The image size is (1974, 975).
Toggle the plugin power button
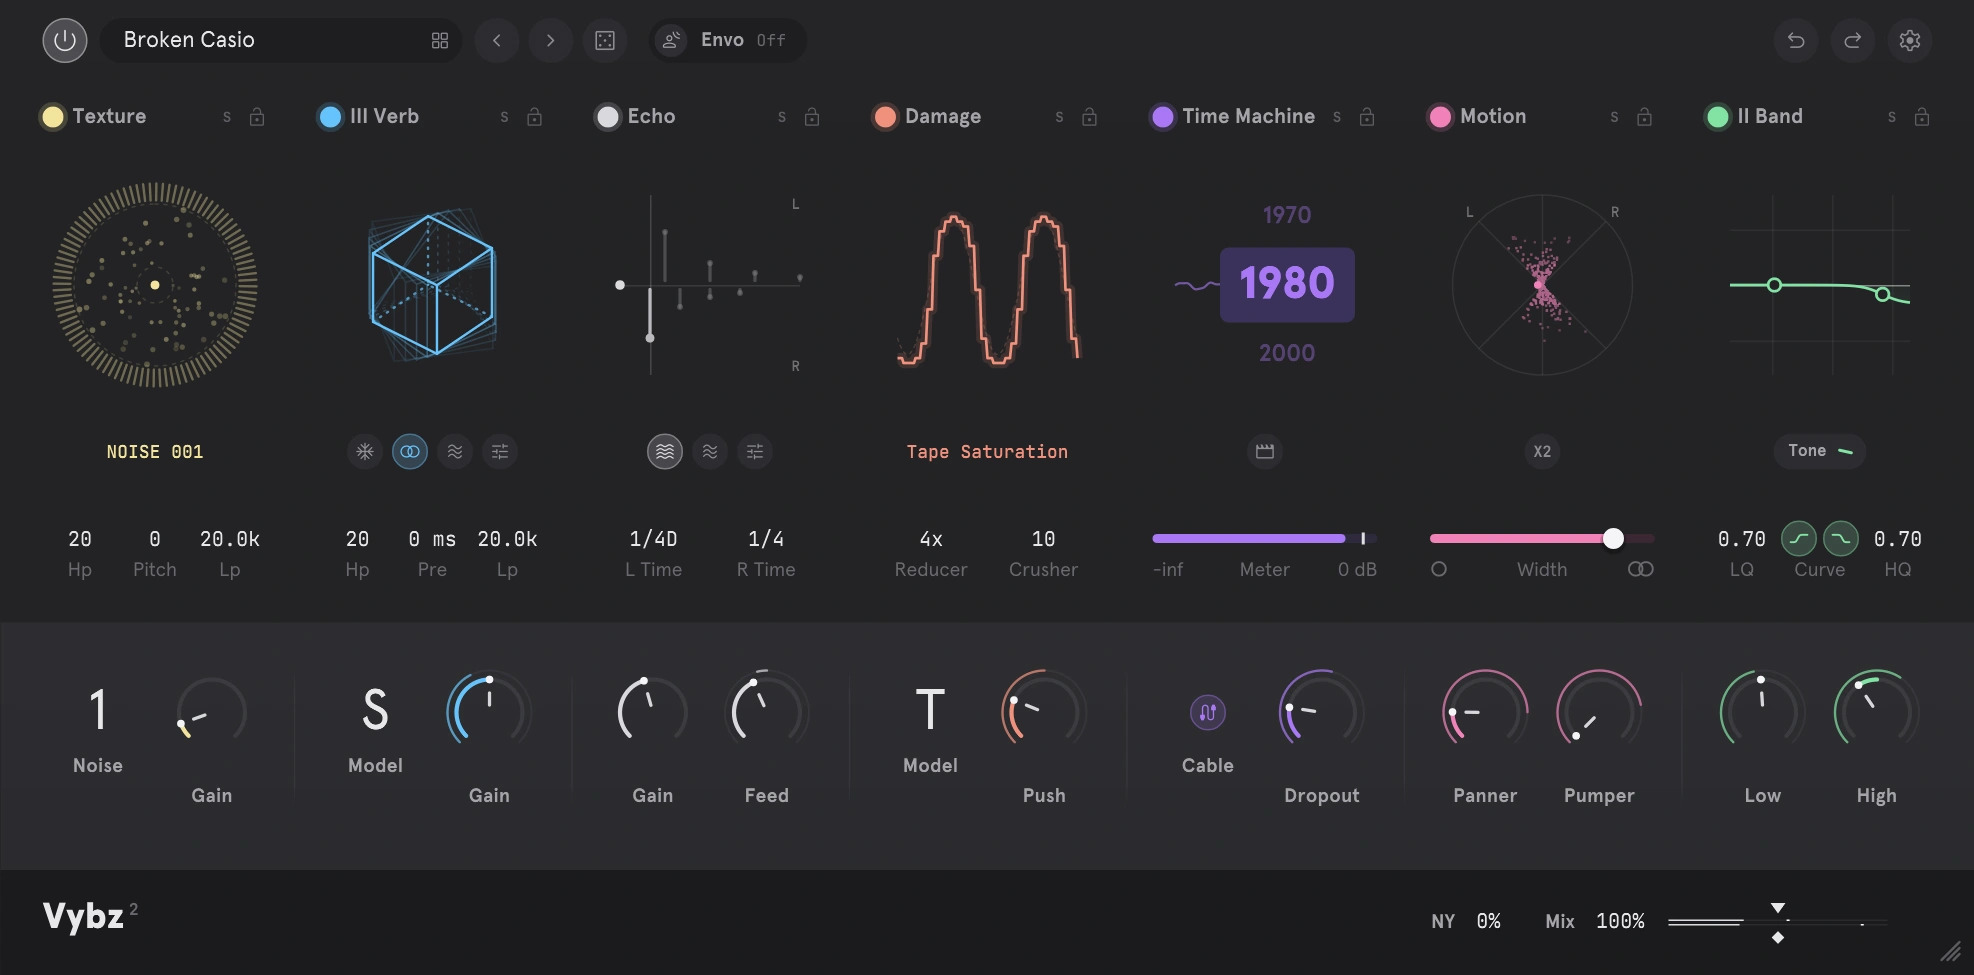click(x=65, y=41)
